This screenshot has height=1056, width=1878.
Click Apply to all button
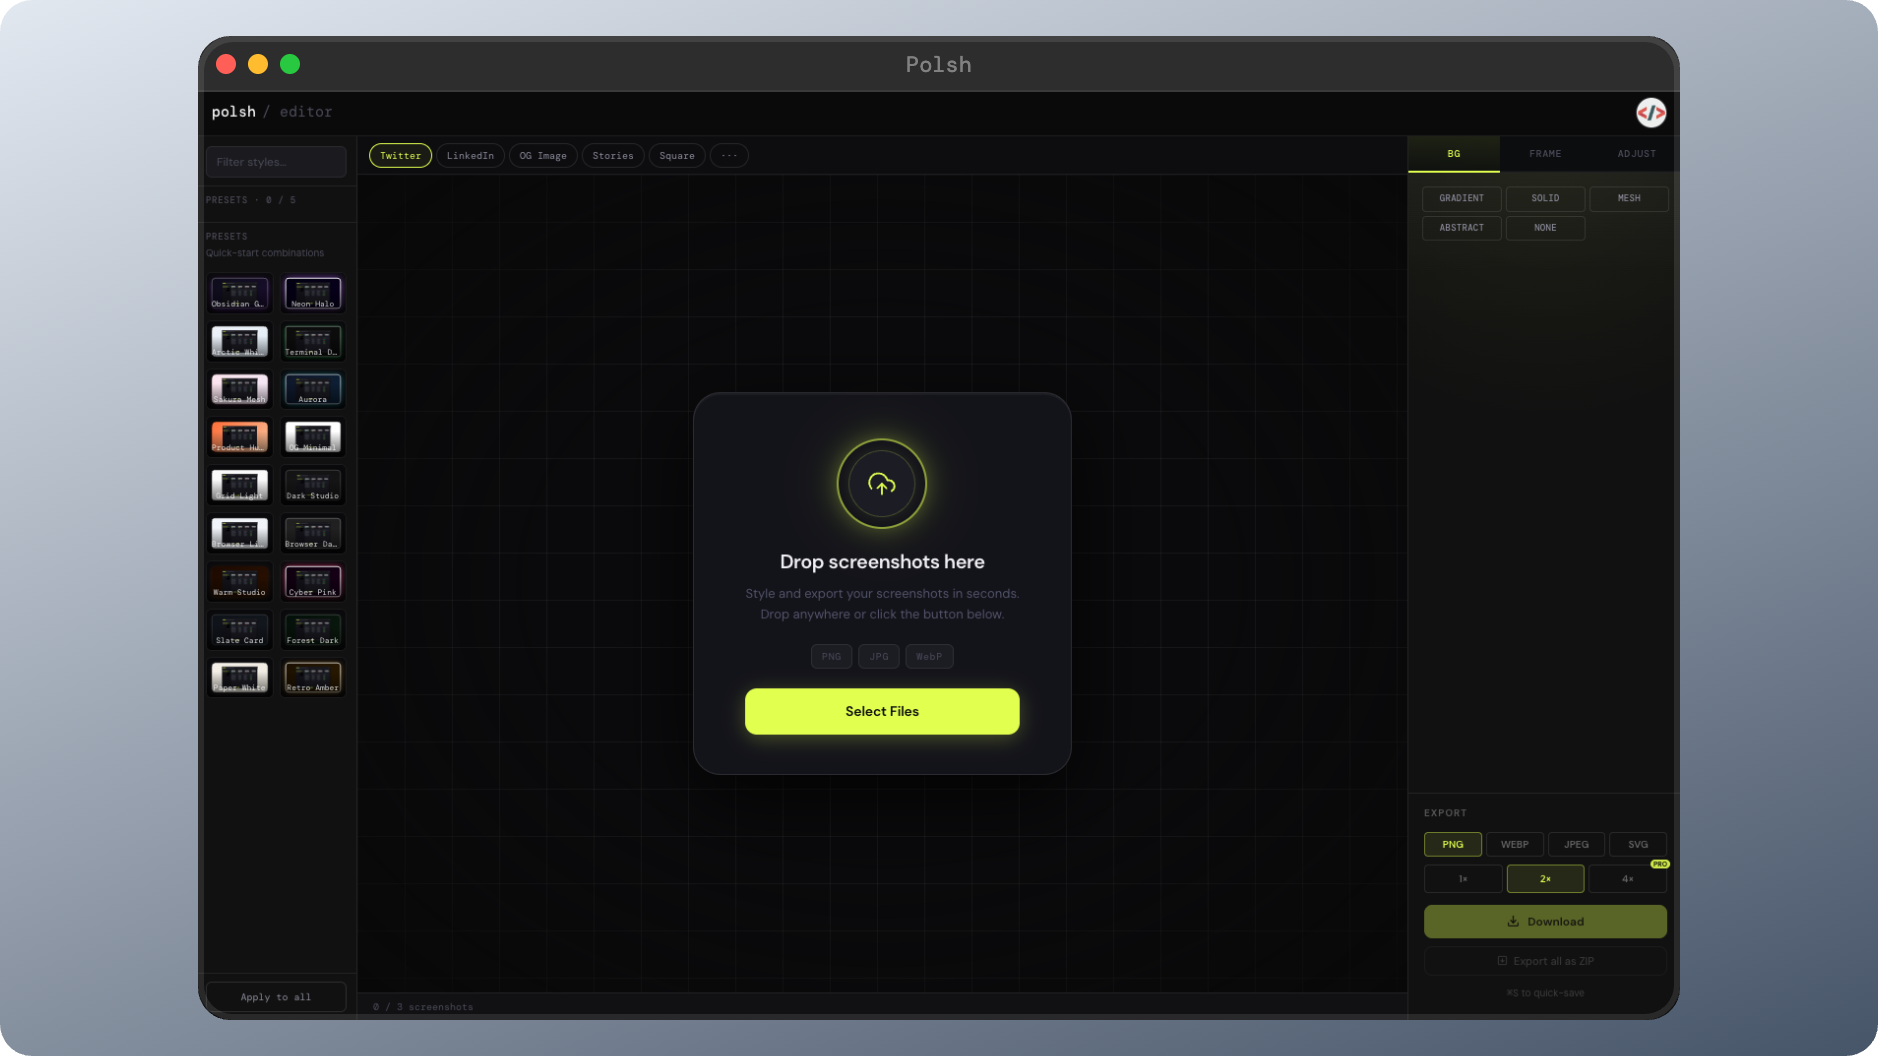[x=276, y=997]
